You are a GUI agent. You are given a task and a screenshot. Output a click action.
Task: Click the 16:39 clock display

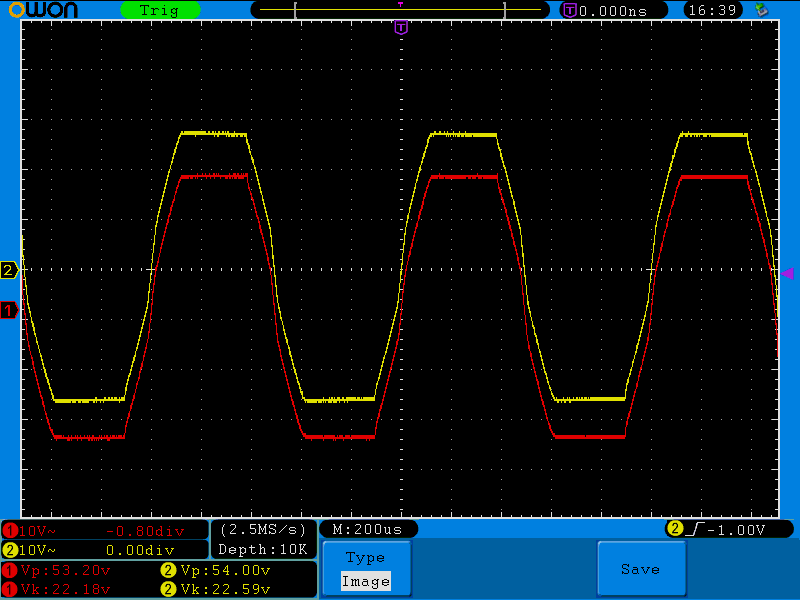tap(712, 10)
